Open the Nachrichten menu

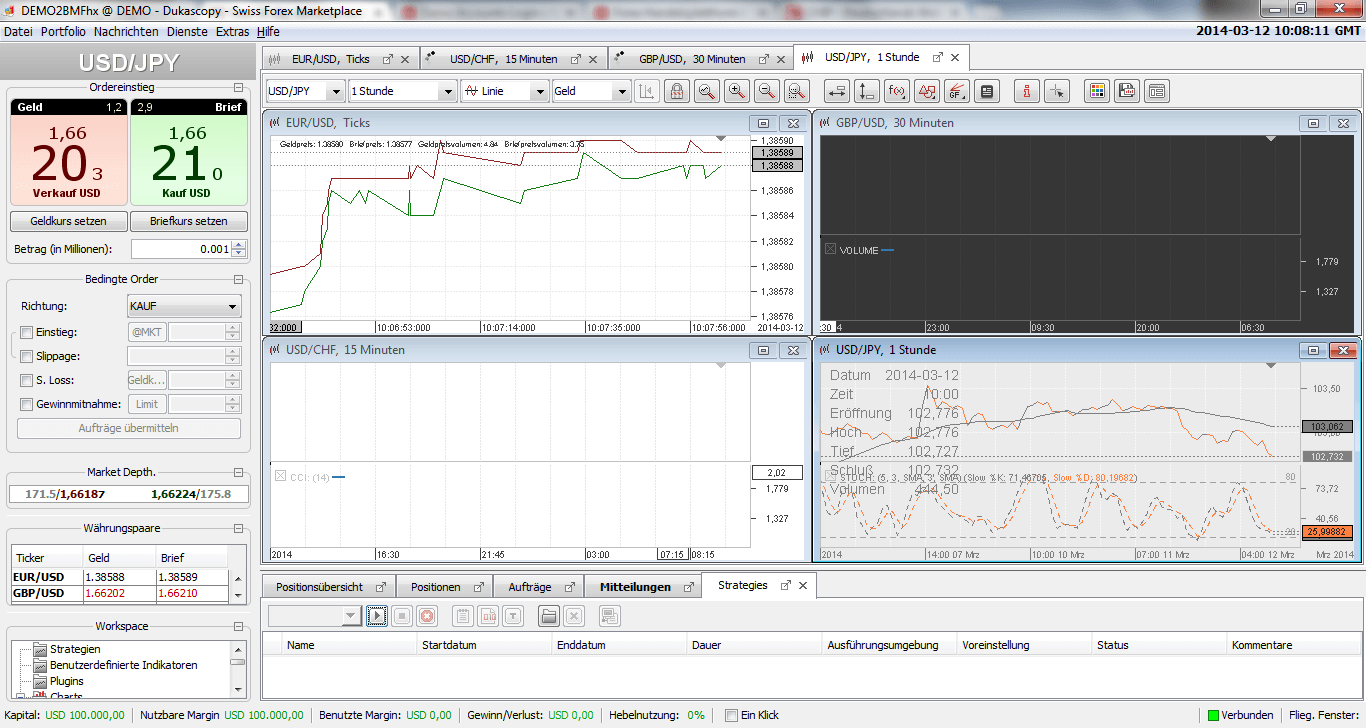click(126, 31)
